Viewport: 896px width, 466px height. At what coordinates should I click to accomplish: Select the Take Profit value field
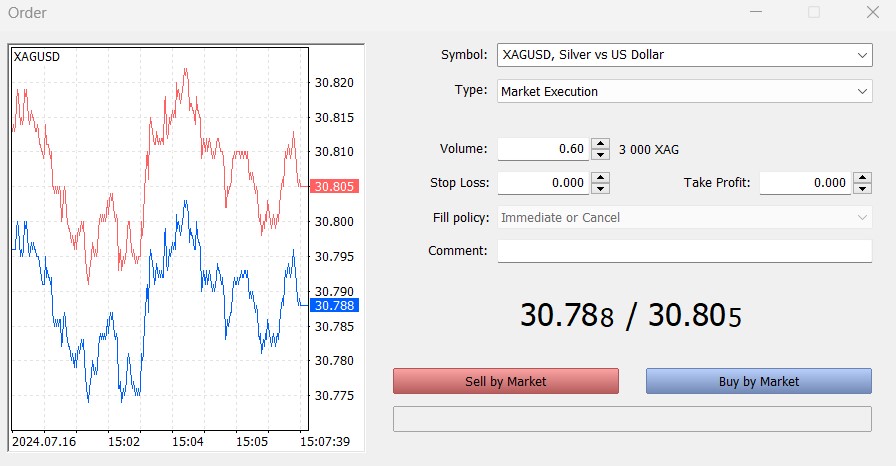[x=804, y=183]
